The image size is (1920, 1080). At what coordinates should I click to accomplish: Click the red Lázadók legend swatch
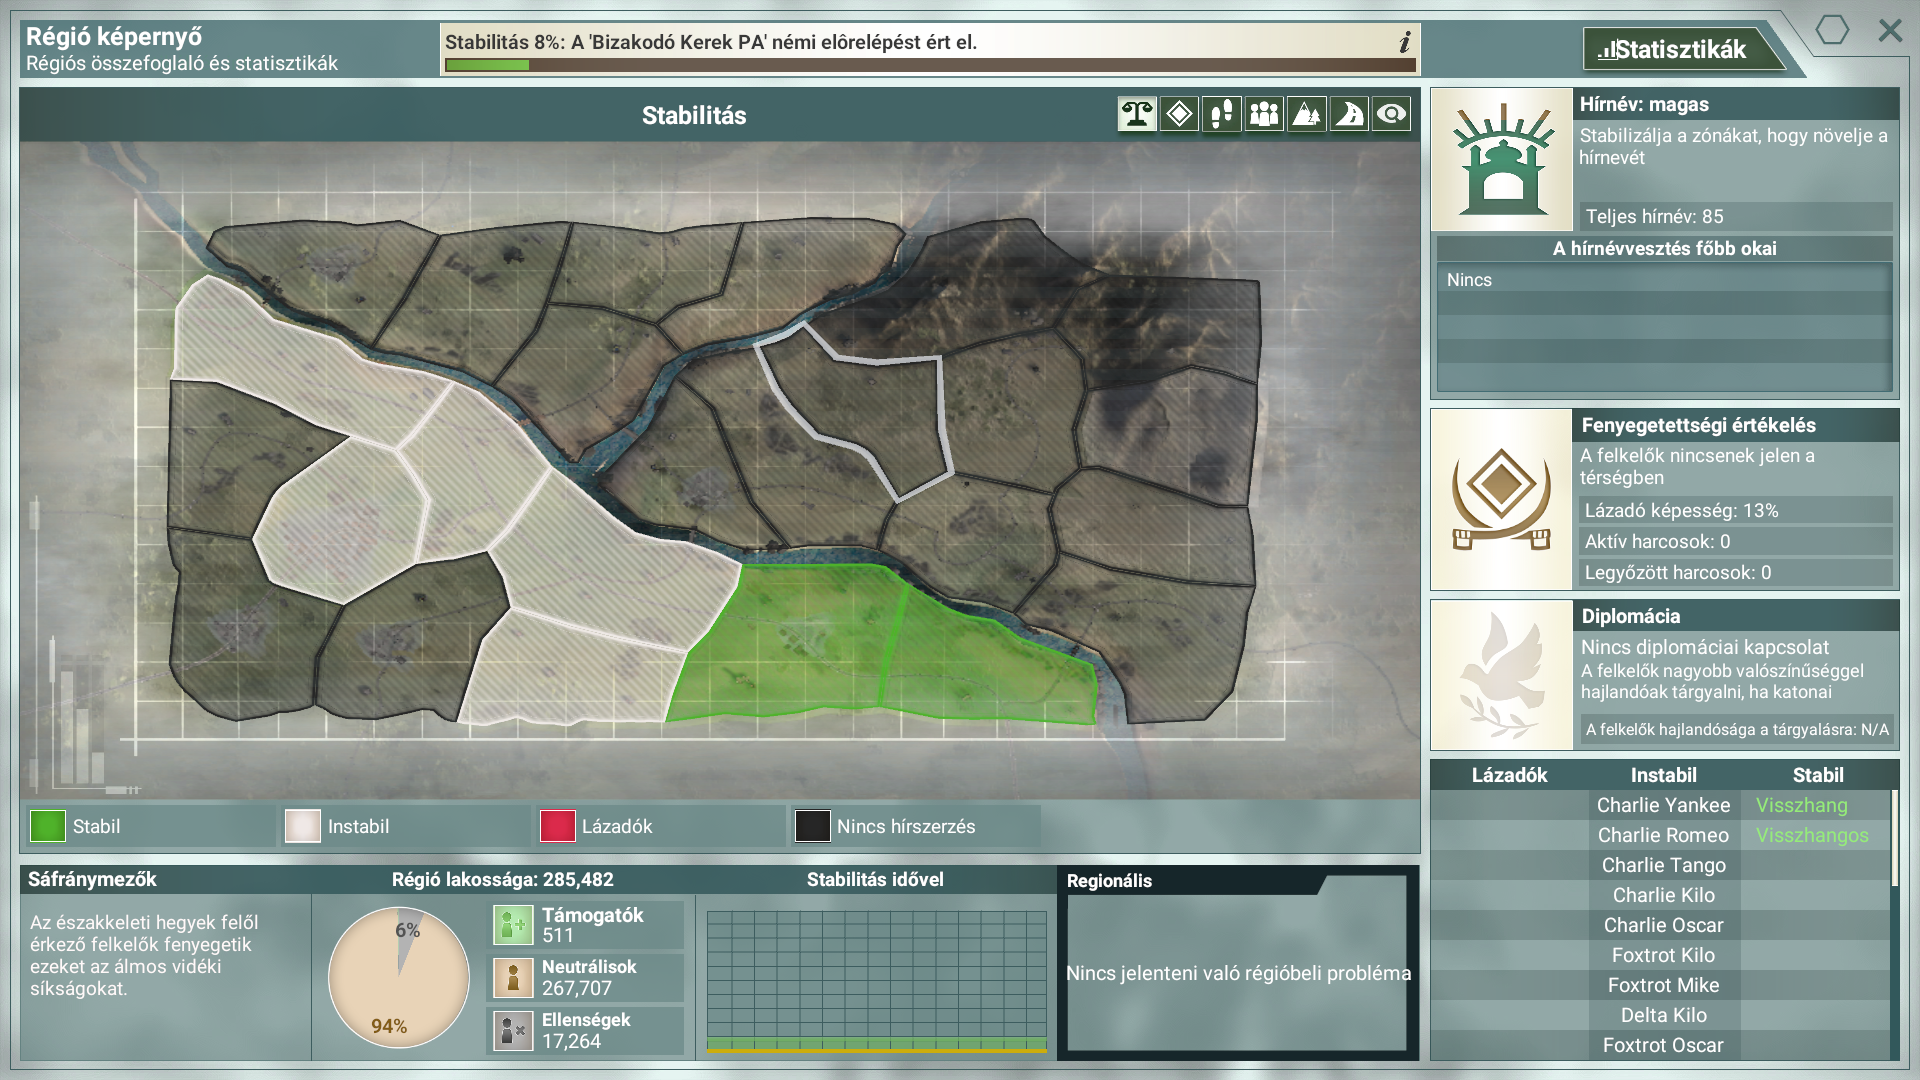pyautogui.click(x=557, y=826)
